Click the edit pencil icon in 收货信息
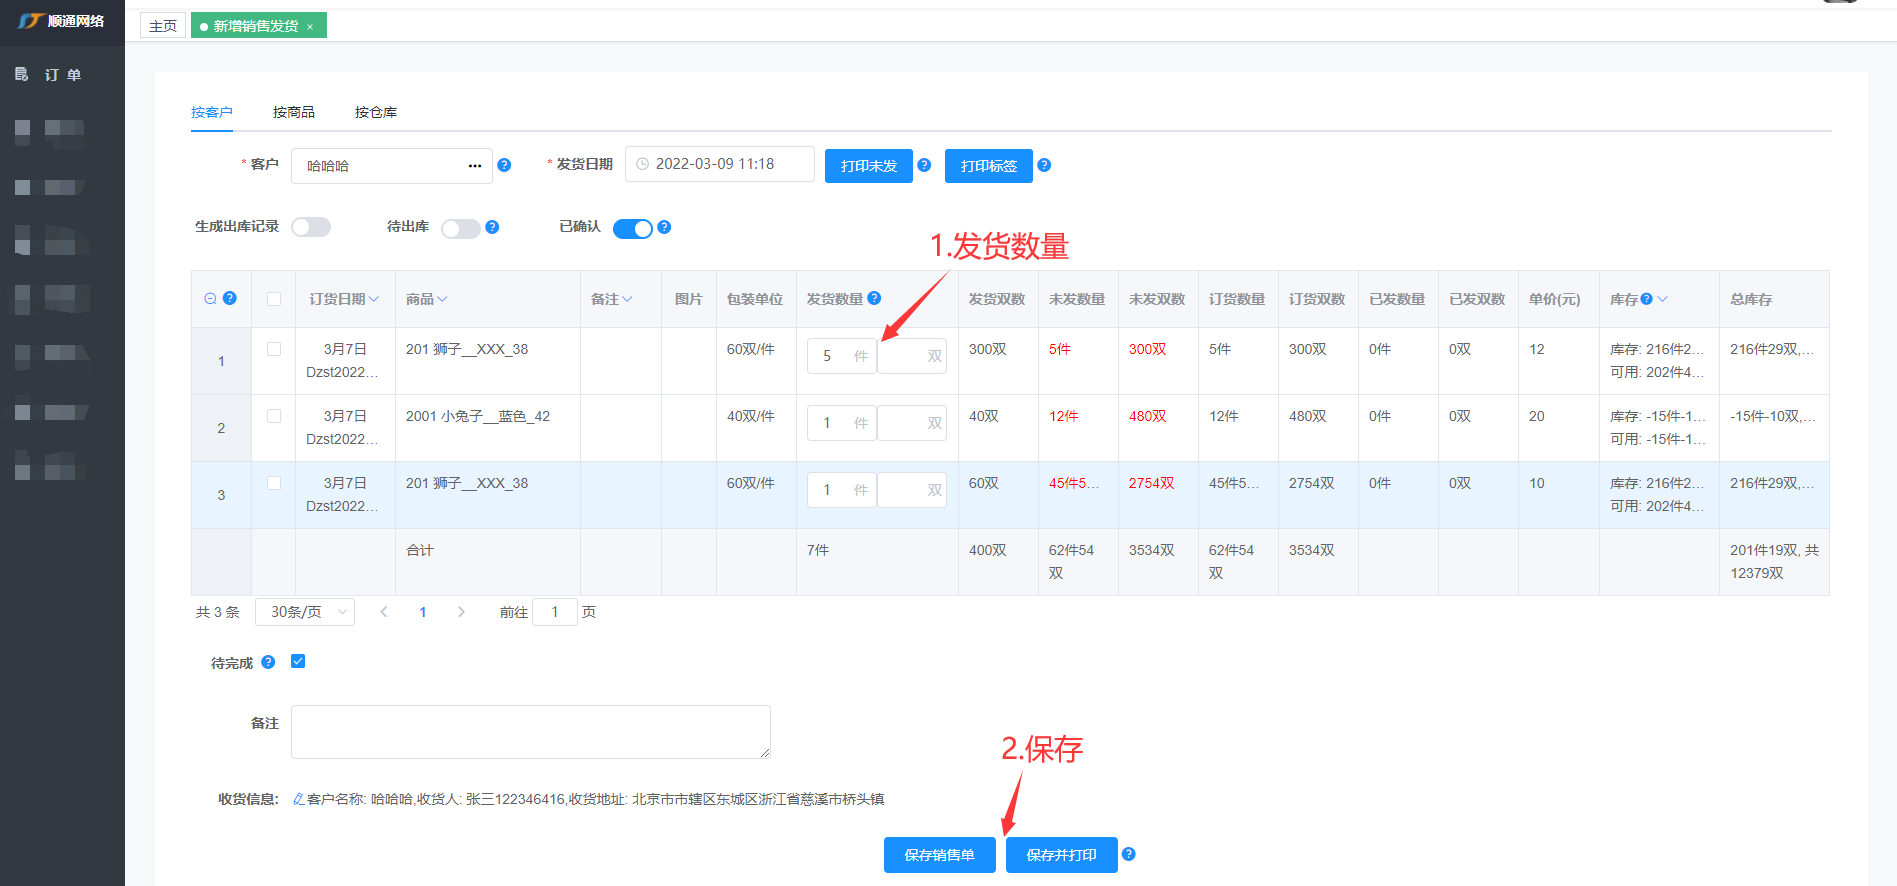The height and width of the screenshot is (886, 1897). (298, 799)
